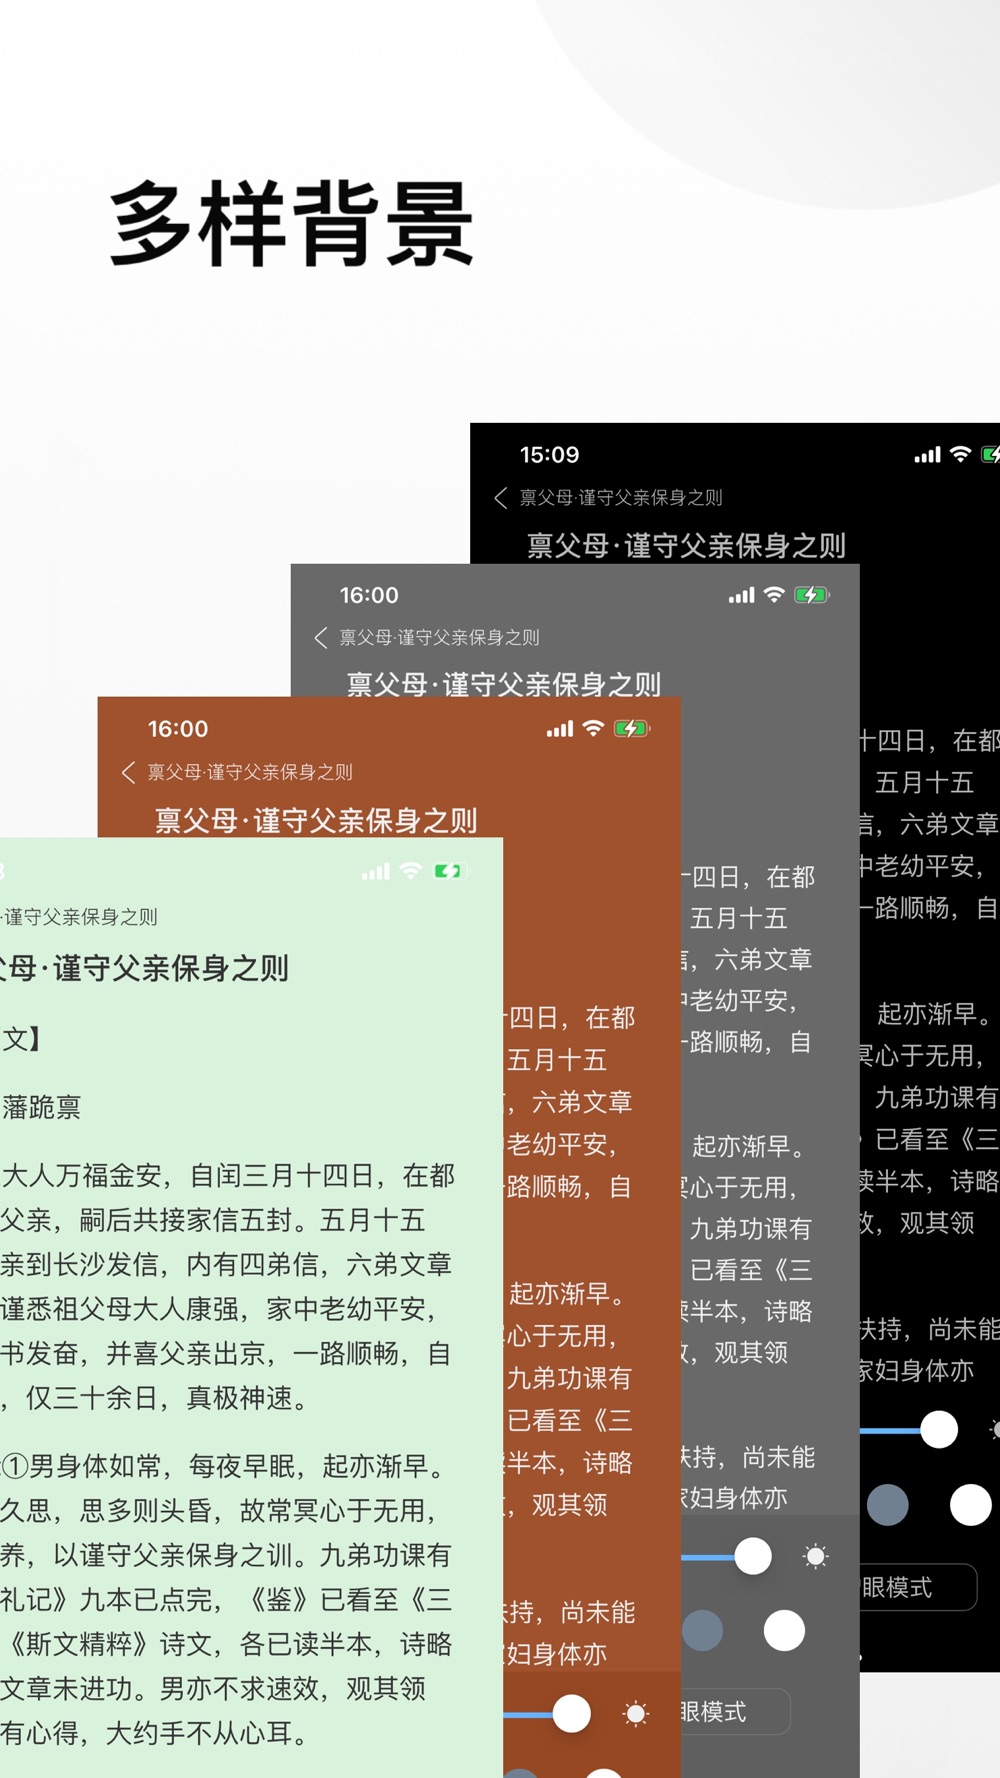Click the sun brightness icon on brown screen
The width and height of the screenshot is (1000, 1778).
(x=635, y=1714)
